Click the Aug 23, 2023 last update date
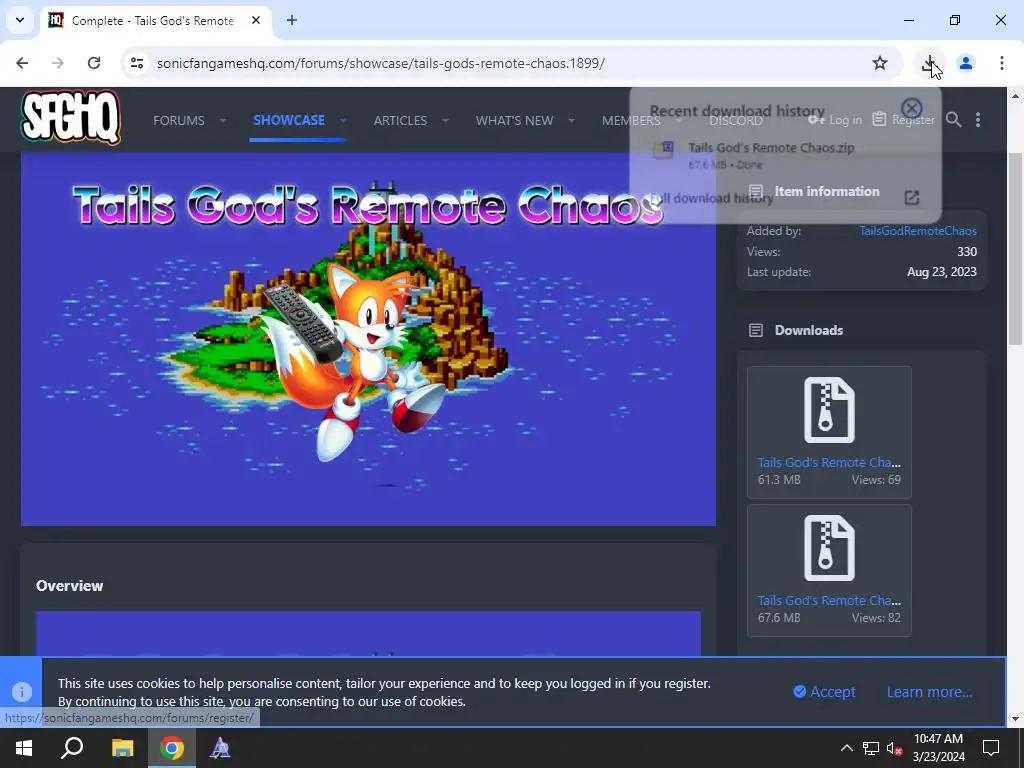The width and height of the screenshot is (1024, 768). [941, 272]
